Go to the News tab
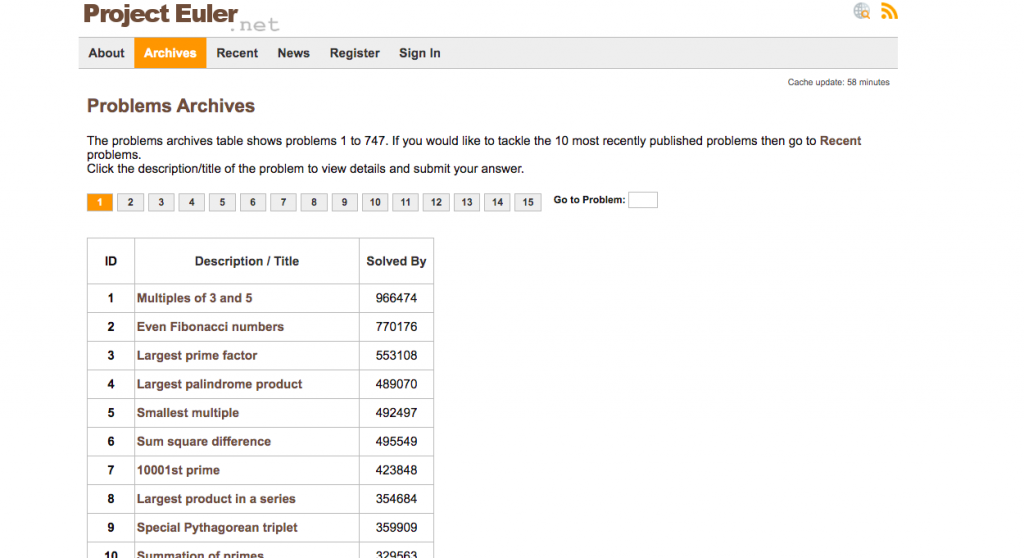Viewport: 1024px width, 558px height. [293, 53]
